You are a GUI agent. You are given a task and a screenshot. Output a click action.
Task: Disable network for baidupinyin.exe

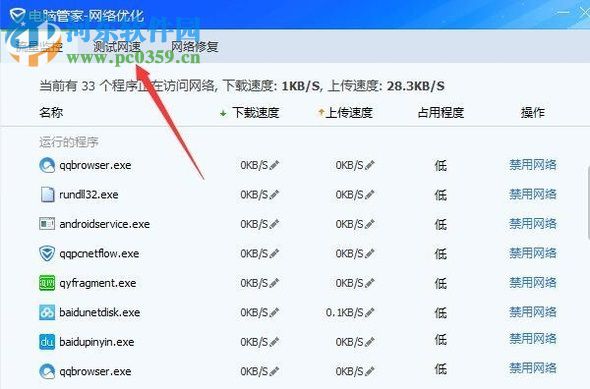pyautogui.click(x=532, y=339)
